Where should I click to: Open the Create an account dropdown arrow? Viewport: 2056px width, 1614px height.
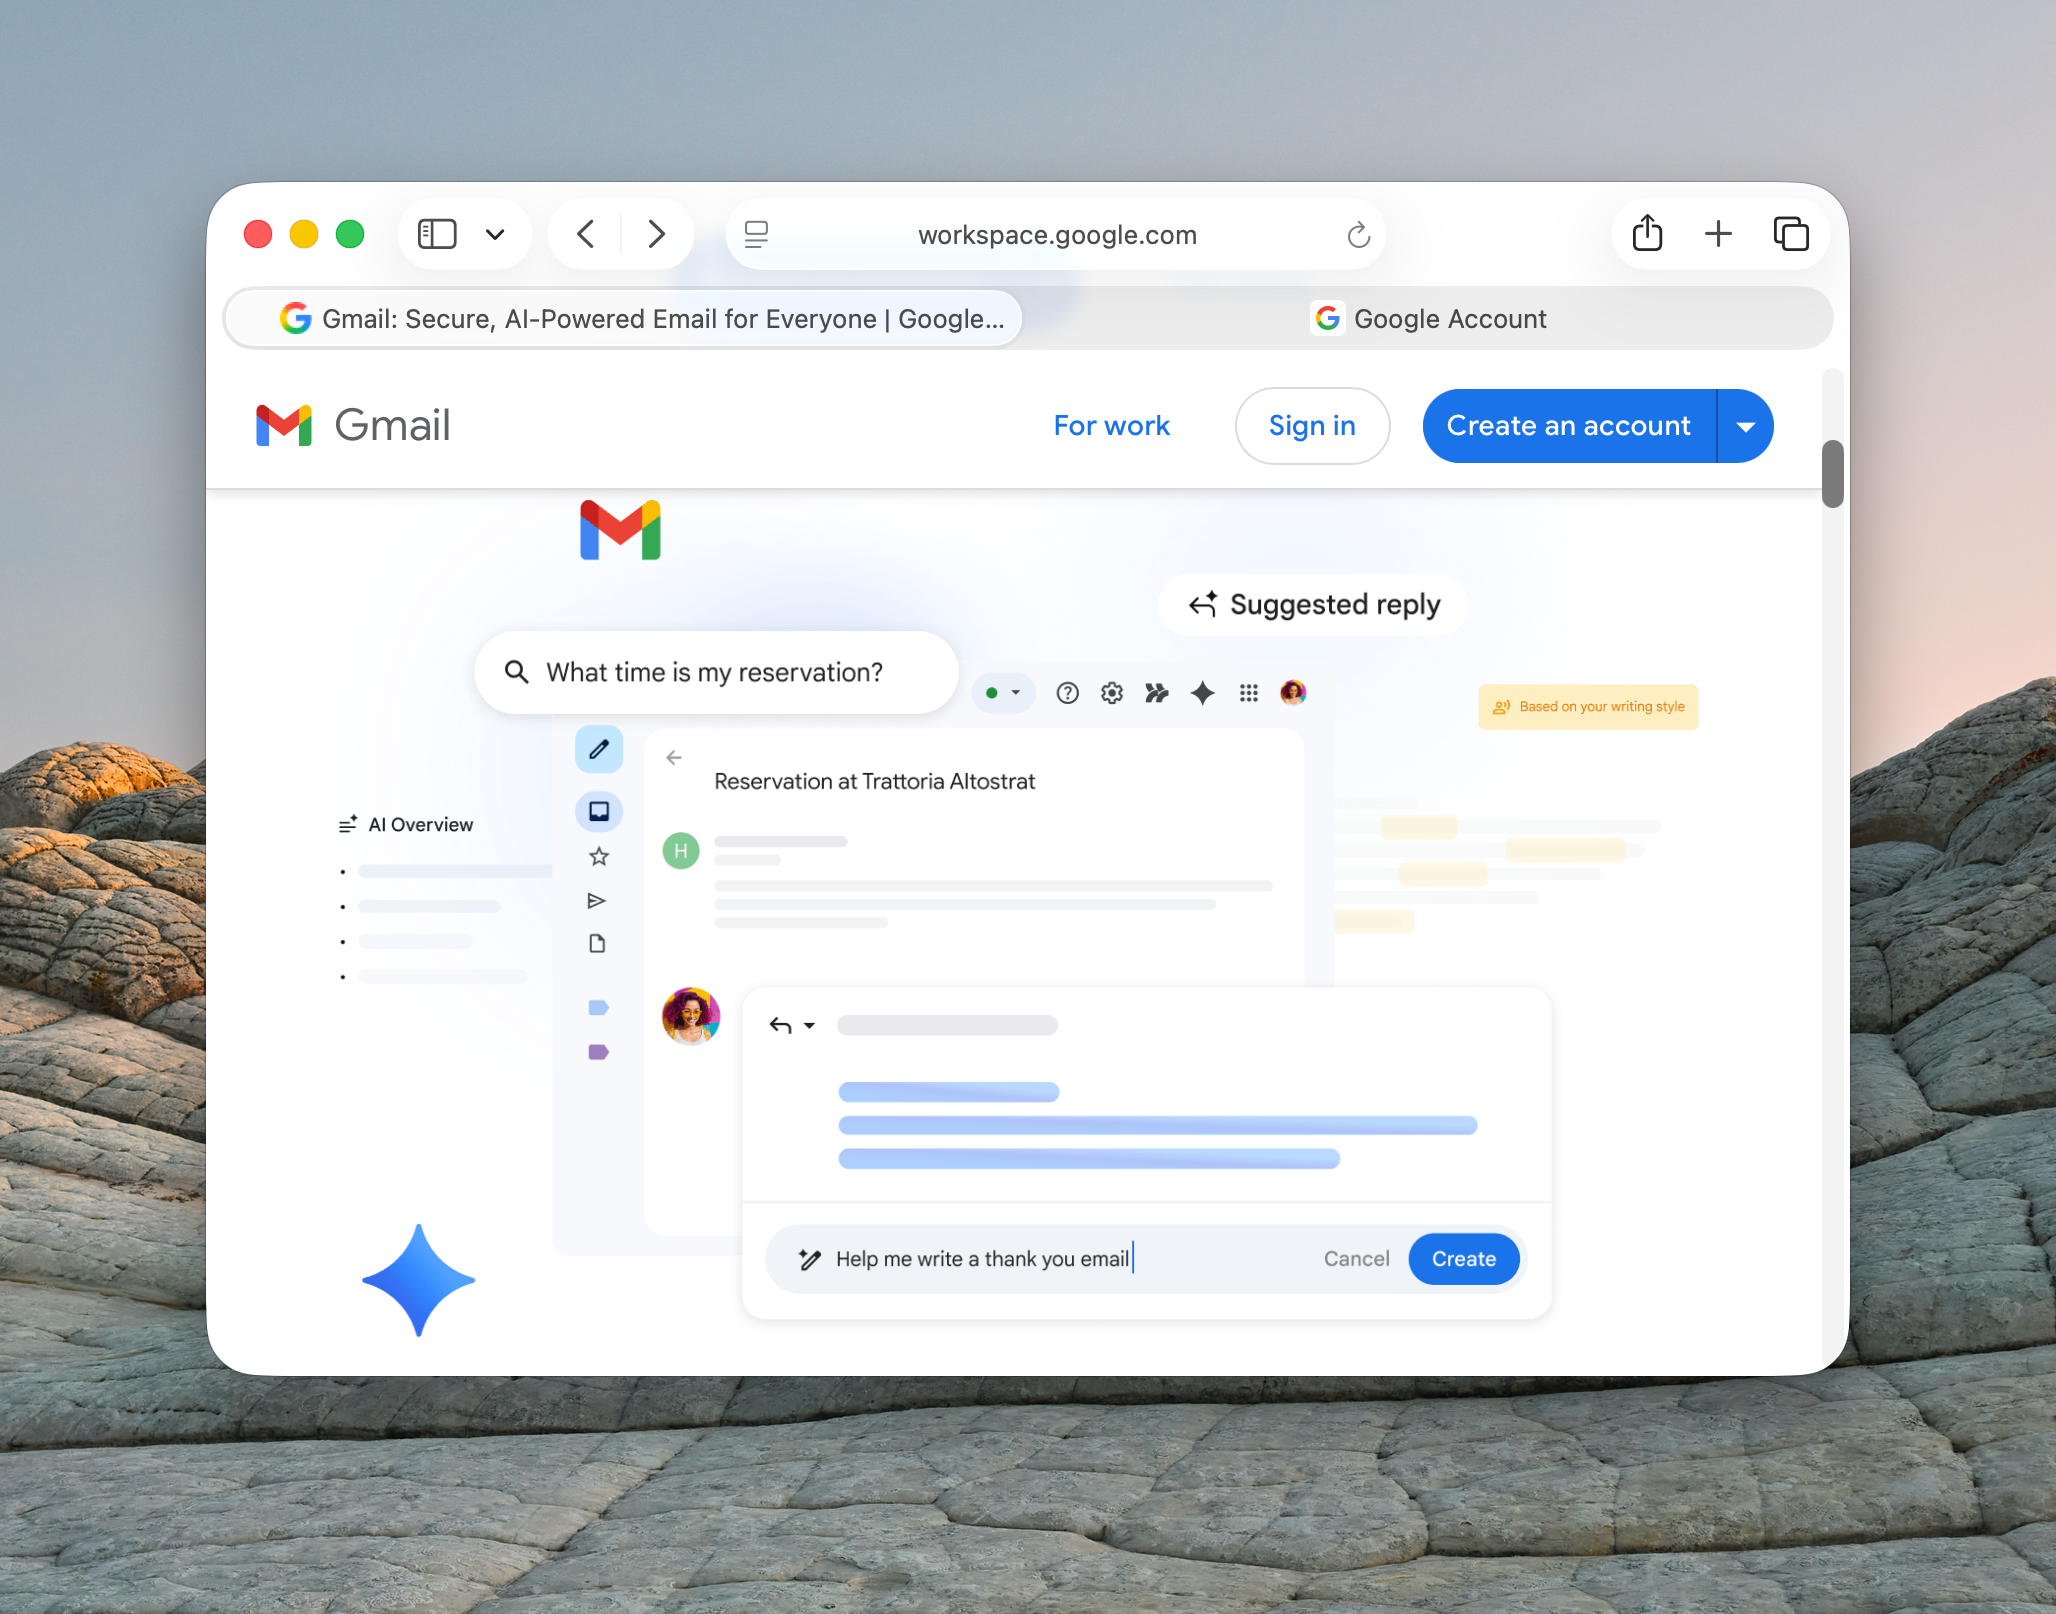(x=1745, y=426)
